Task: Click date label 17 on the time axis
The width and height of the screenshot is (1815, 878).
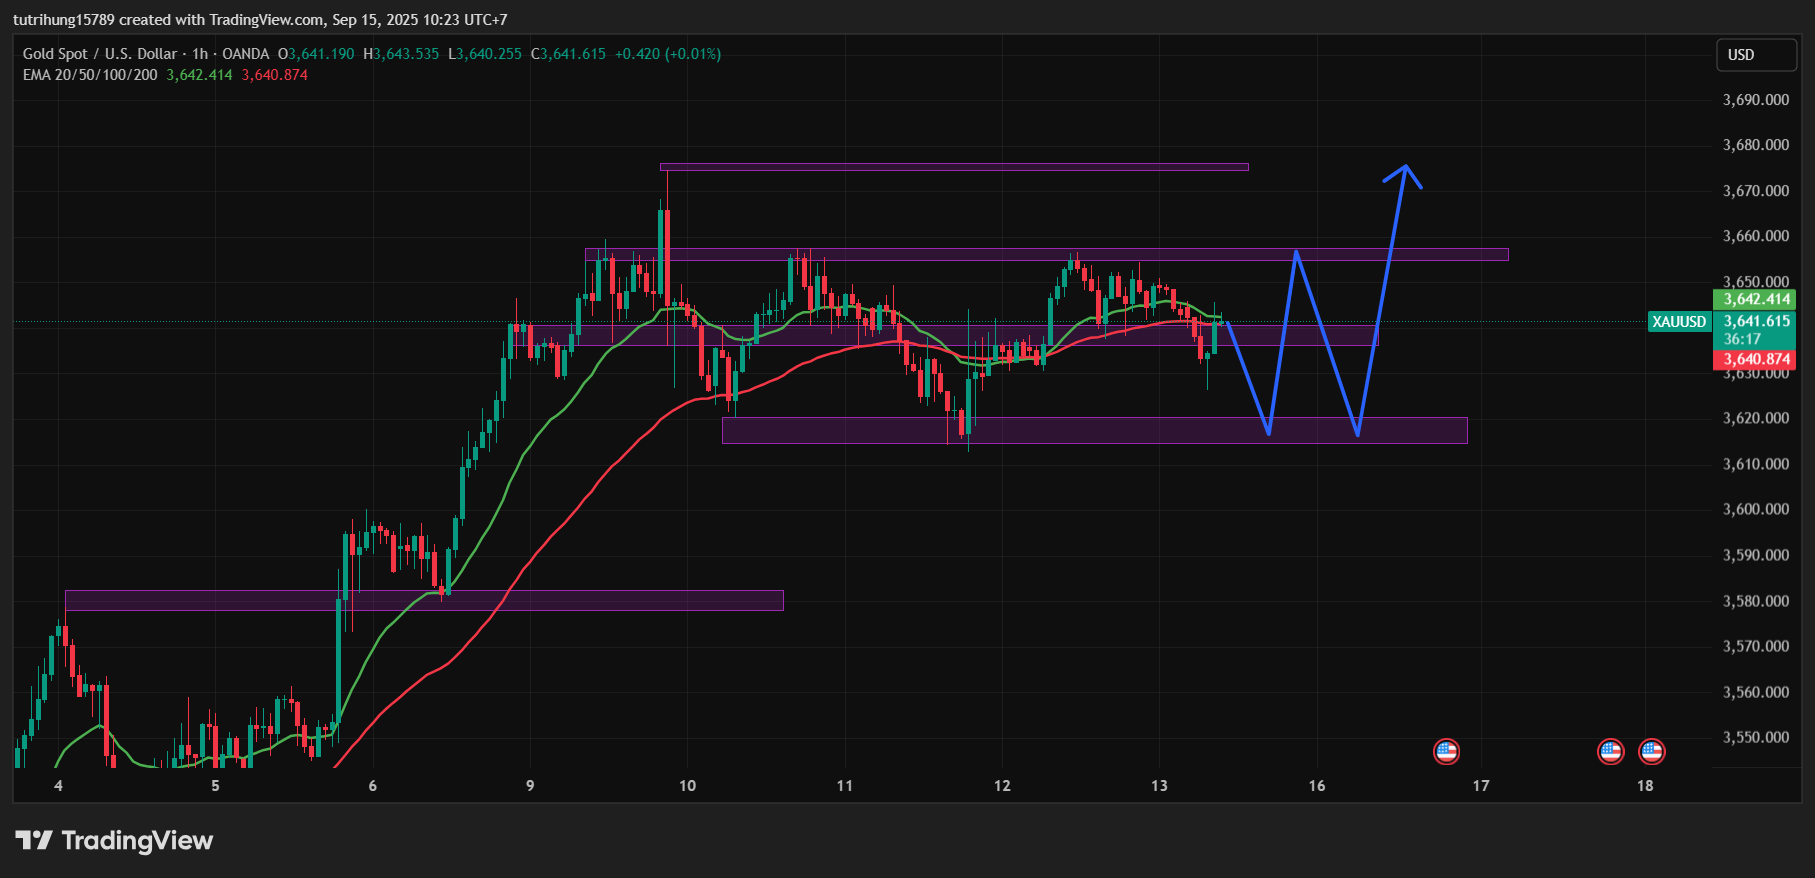Action: (x=1481, y=786)
